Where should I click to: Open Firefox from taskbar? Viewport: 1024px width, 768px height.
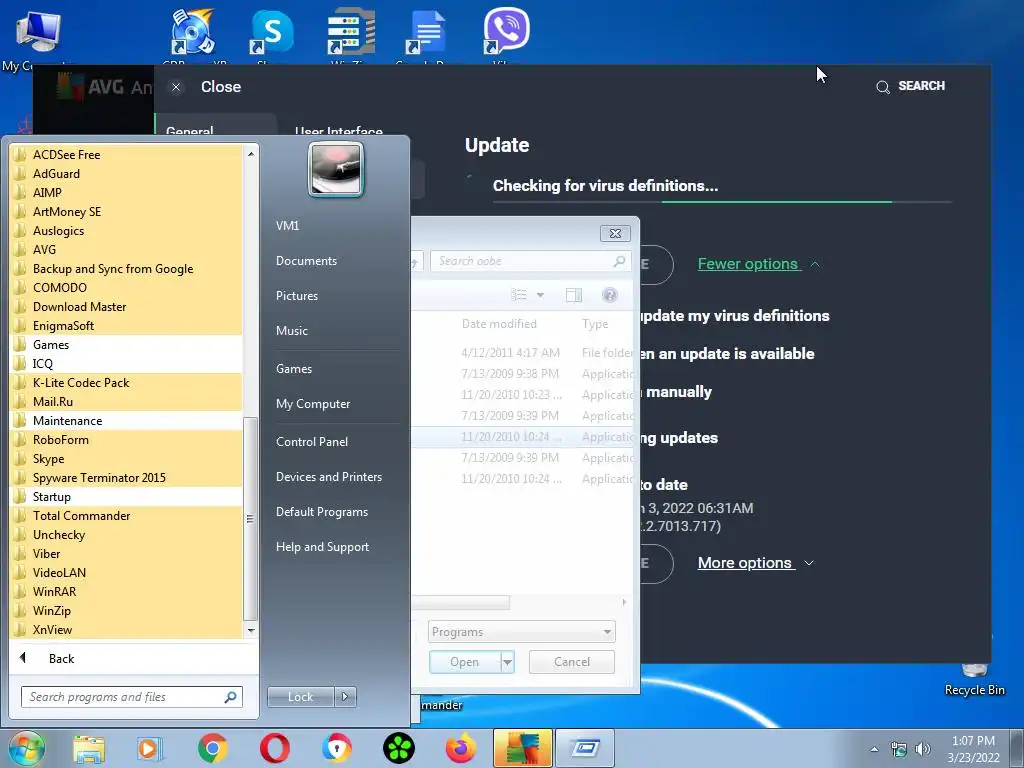click(460, 748)
